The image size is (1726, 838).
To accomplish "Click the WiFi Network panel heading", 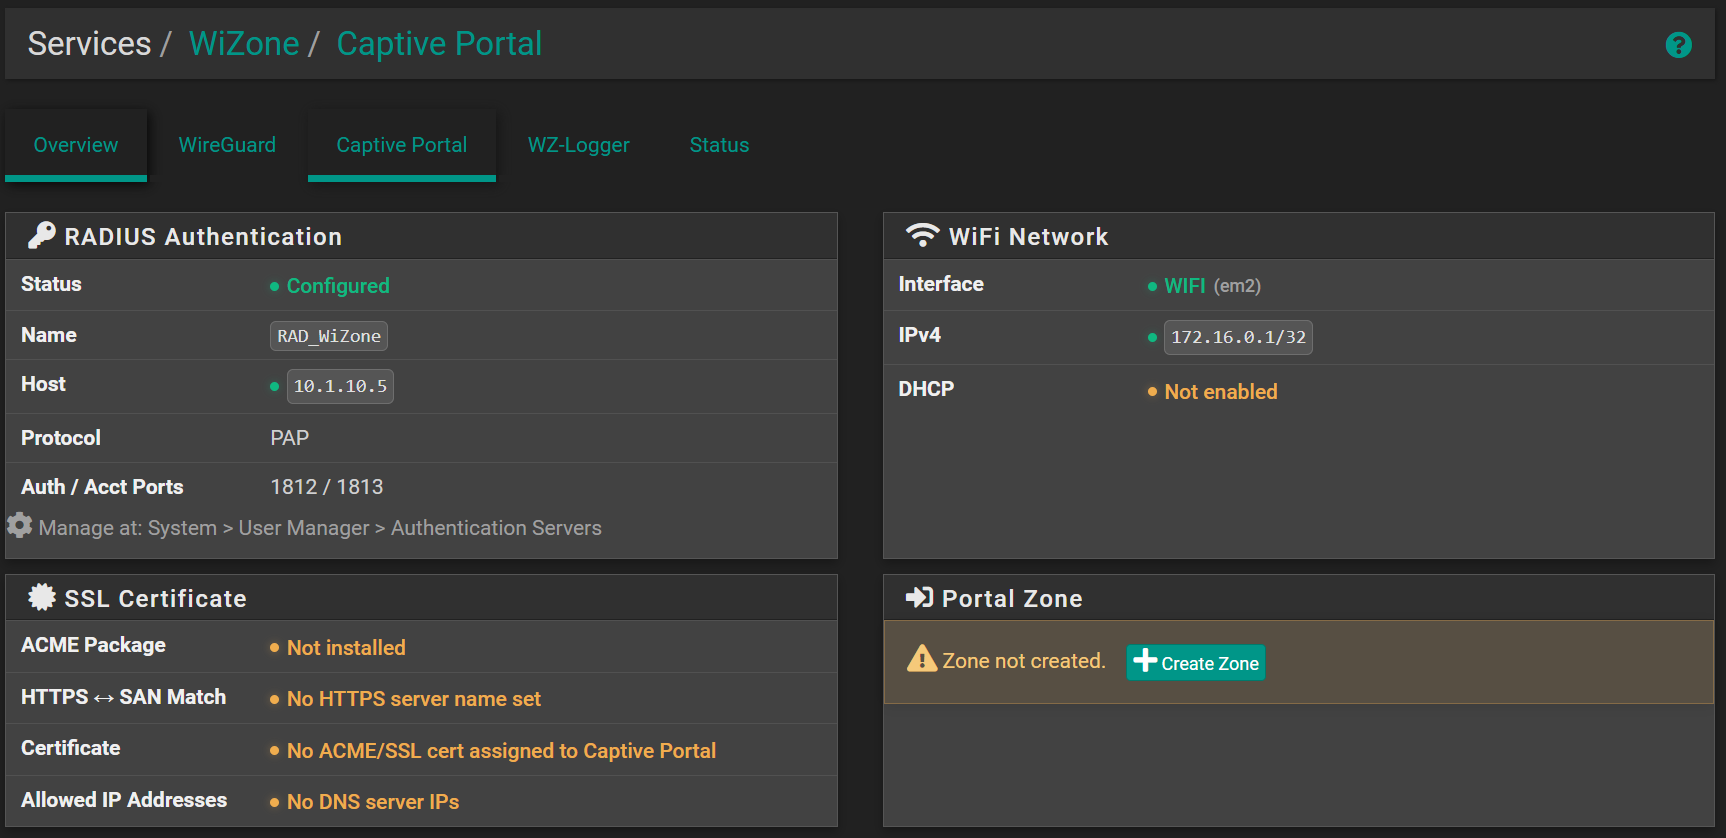I will click(1029, 237).
